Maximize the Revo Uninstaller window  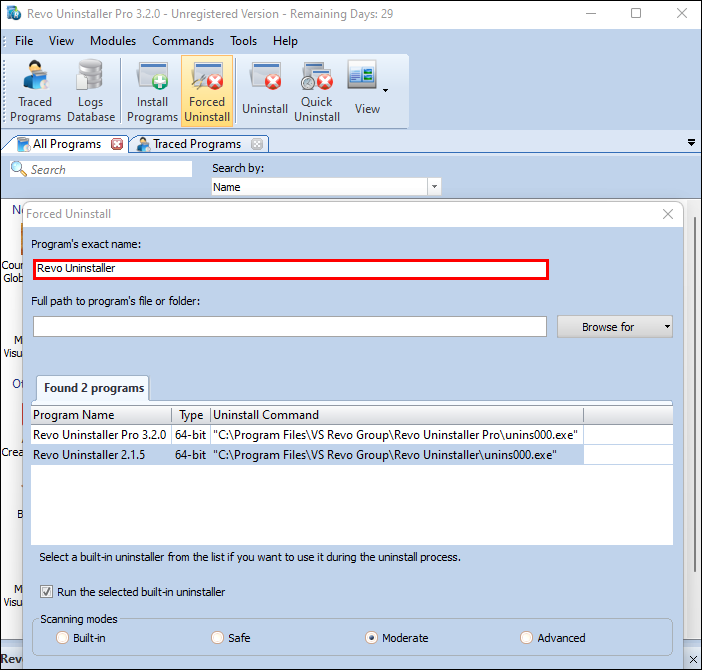[x=636, y=13]
